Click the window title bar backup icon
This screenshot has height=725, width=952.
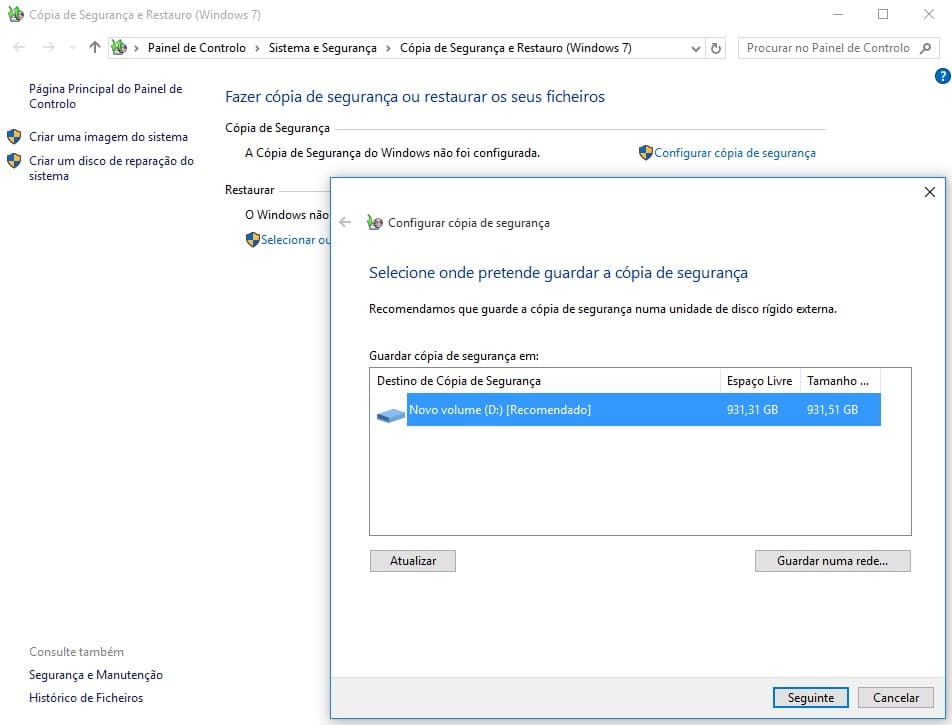tap(16, 14)
